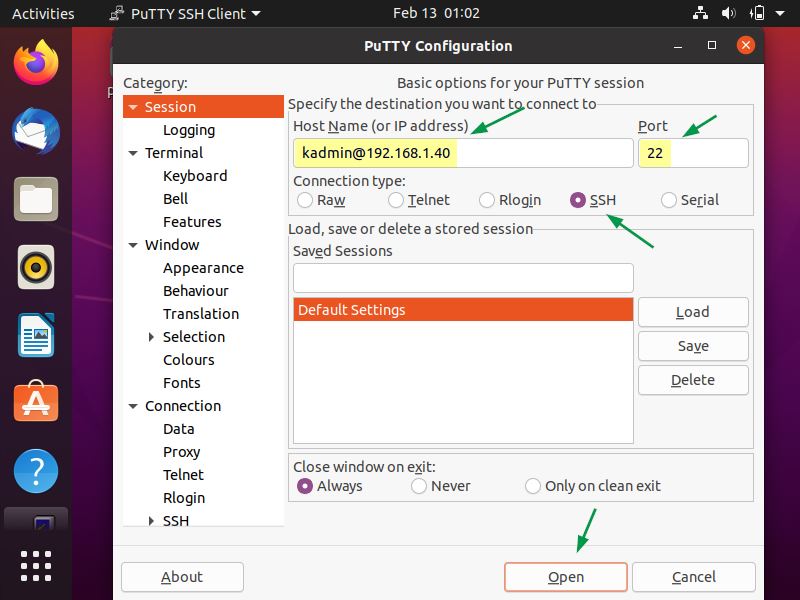Open Thunderbird mail from the dock
Screen dimensions: 800x600
point(36,131)
